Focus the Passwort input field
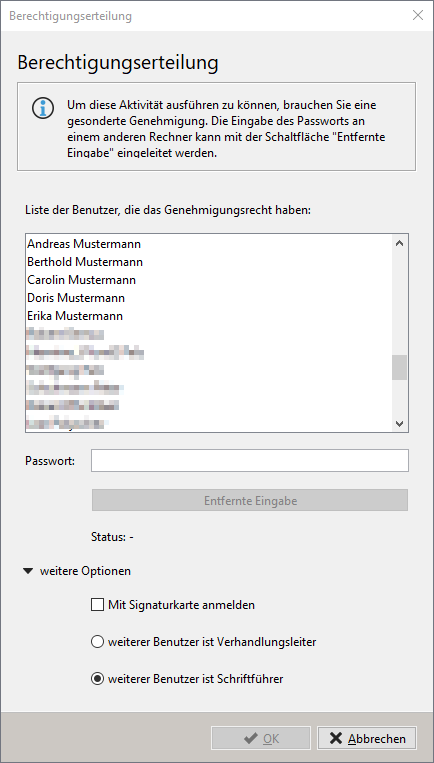Image resolution: width=434 pixels, height=763 pixels. 250,460
